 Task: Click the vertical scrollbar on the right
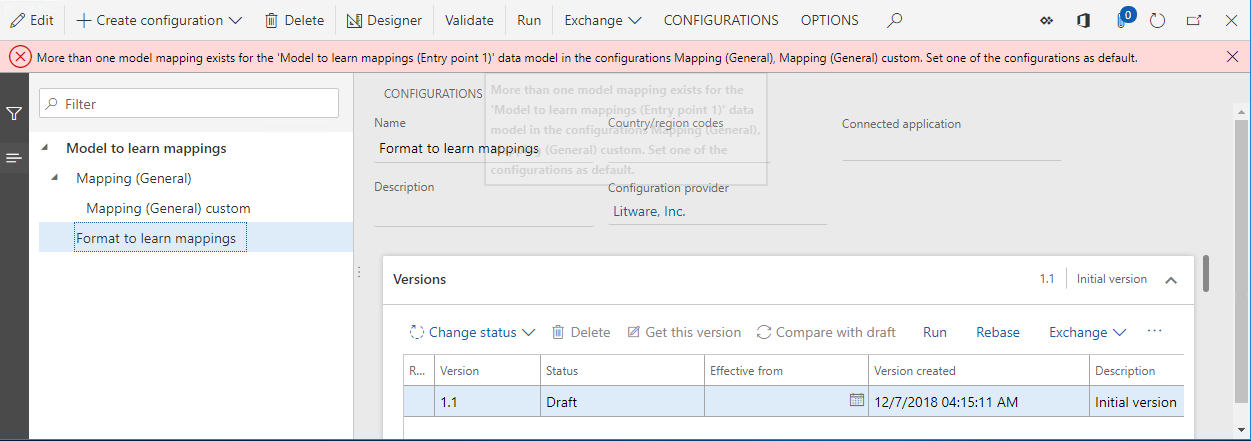1206,273
